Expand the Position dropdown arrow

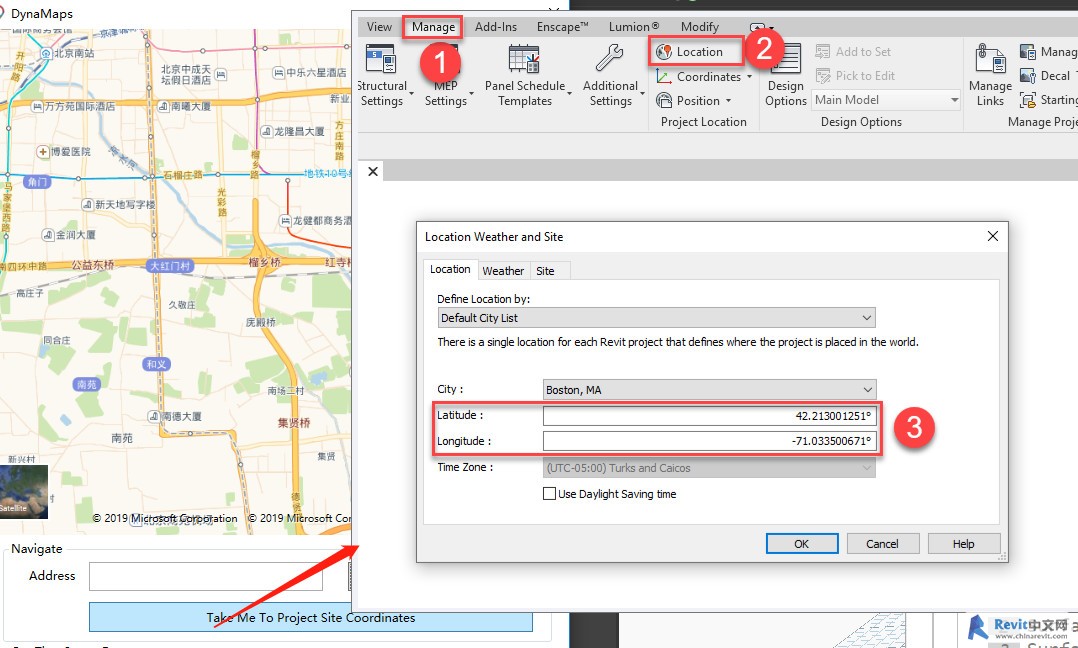[728, 101]
